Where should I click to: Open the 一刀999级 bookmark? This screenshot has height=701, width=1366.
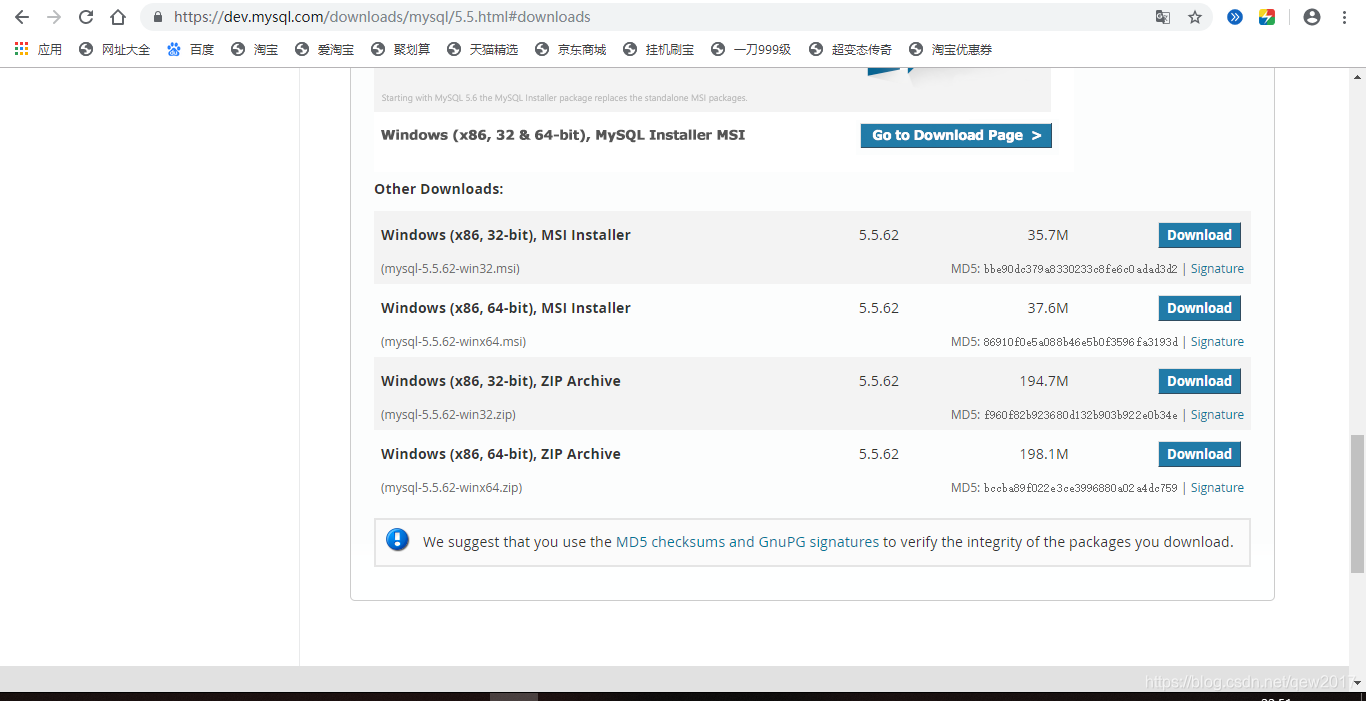(x=751, y=49)
